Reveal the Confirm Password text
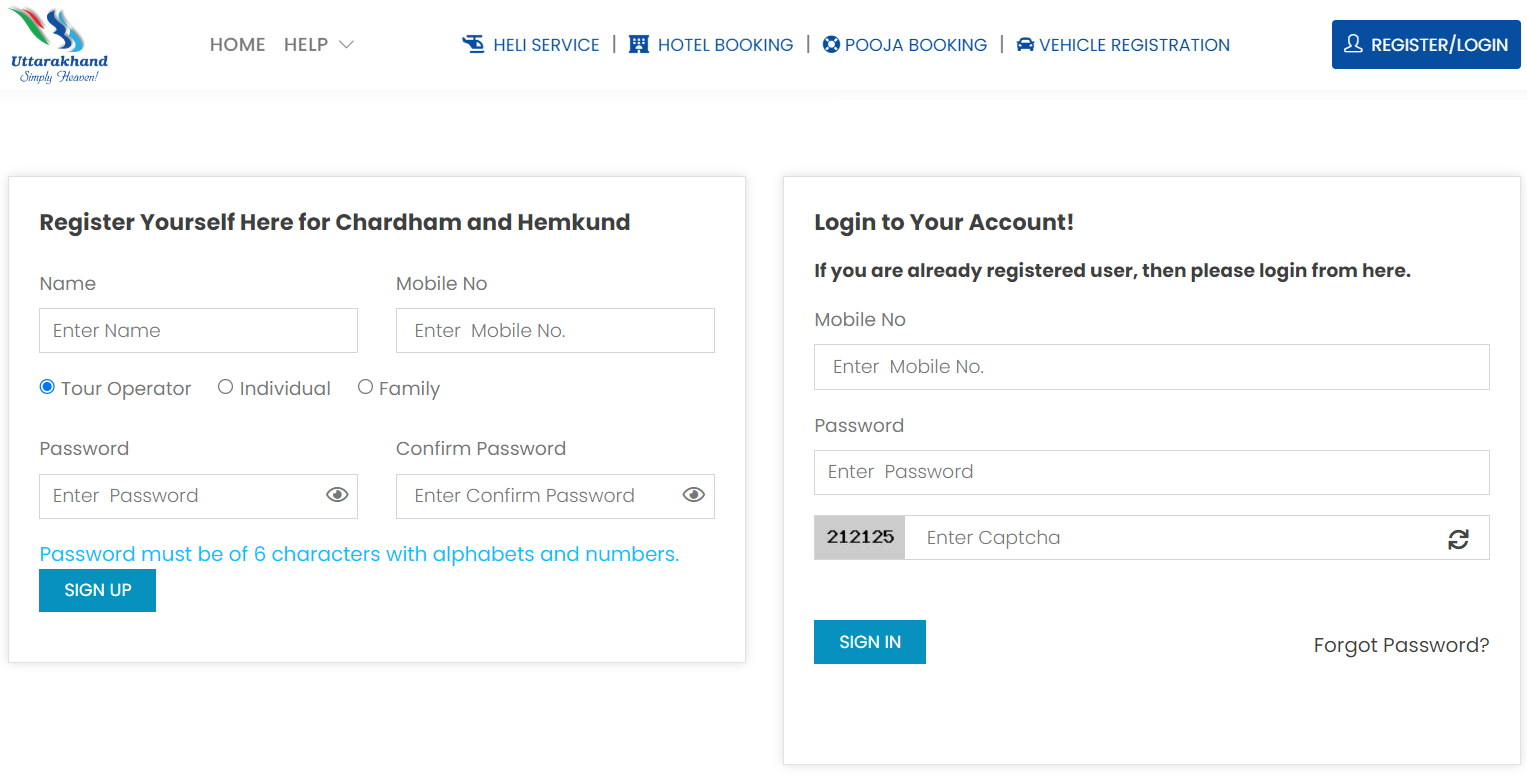This screenshot has width=1527, height=781. pyautogui.click(x=694, y=495)
